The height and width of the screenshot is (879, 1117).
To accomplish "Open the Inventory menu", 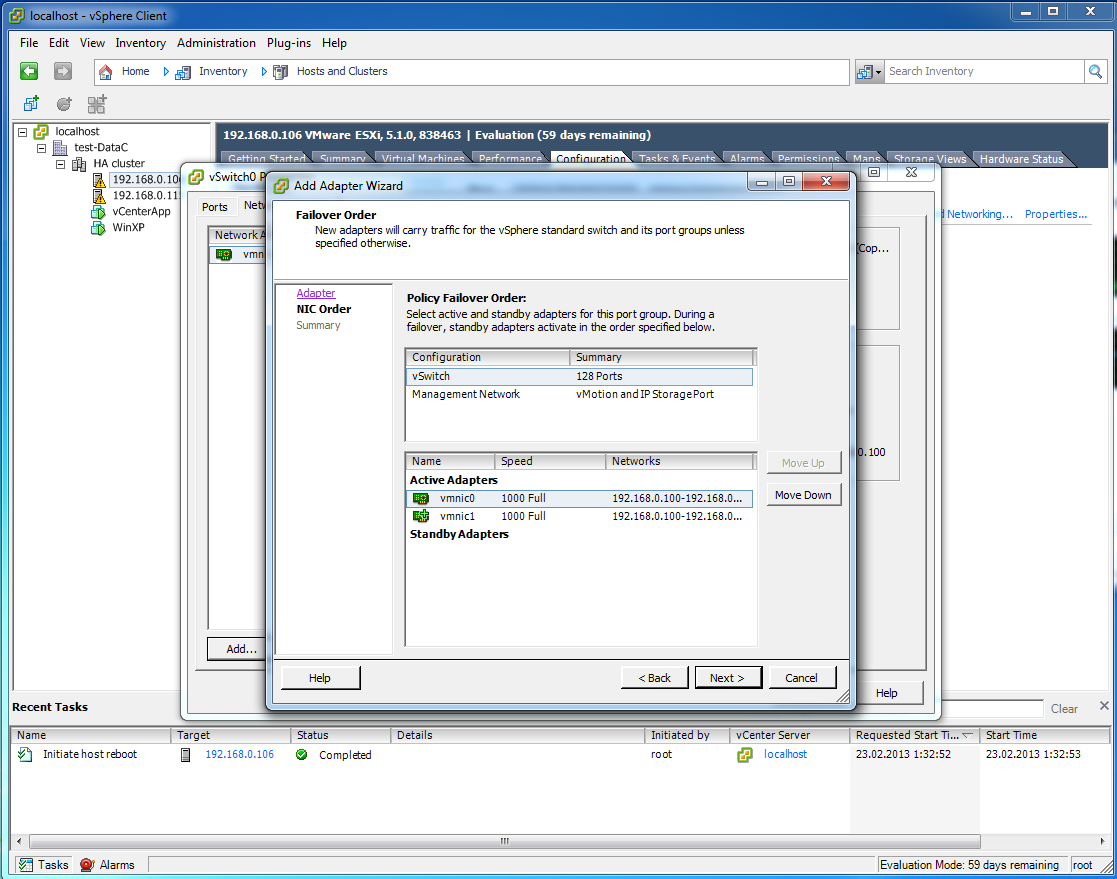I will point(140,43).
